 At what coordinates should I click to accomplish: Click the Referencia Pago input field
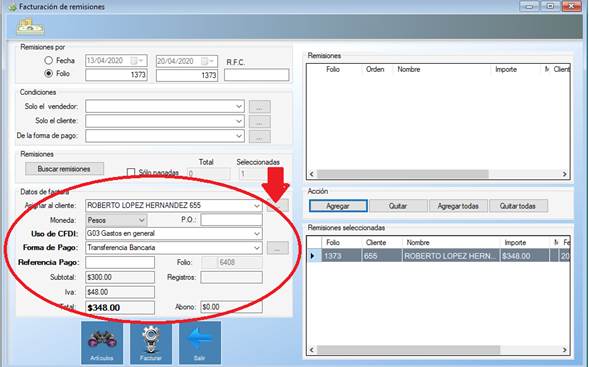pyautogui.click(x=120, y=262)
